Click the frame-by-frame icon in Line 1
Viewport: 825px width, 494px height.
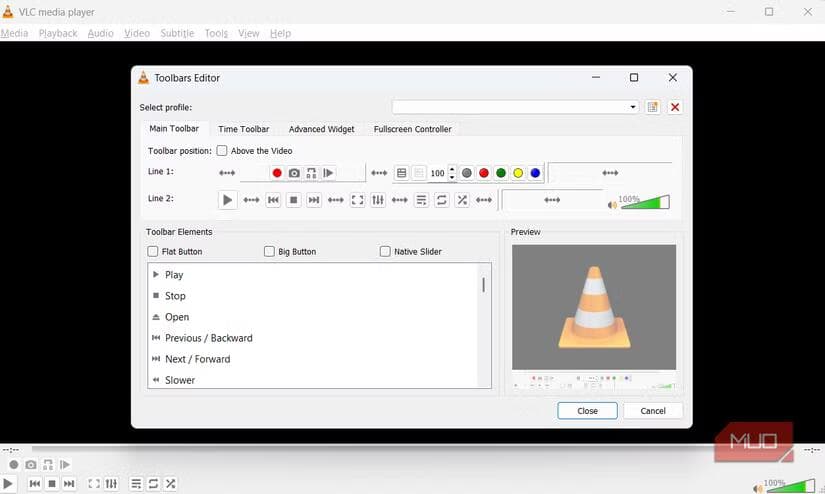pyautogui.click(x=328, y=173)
